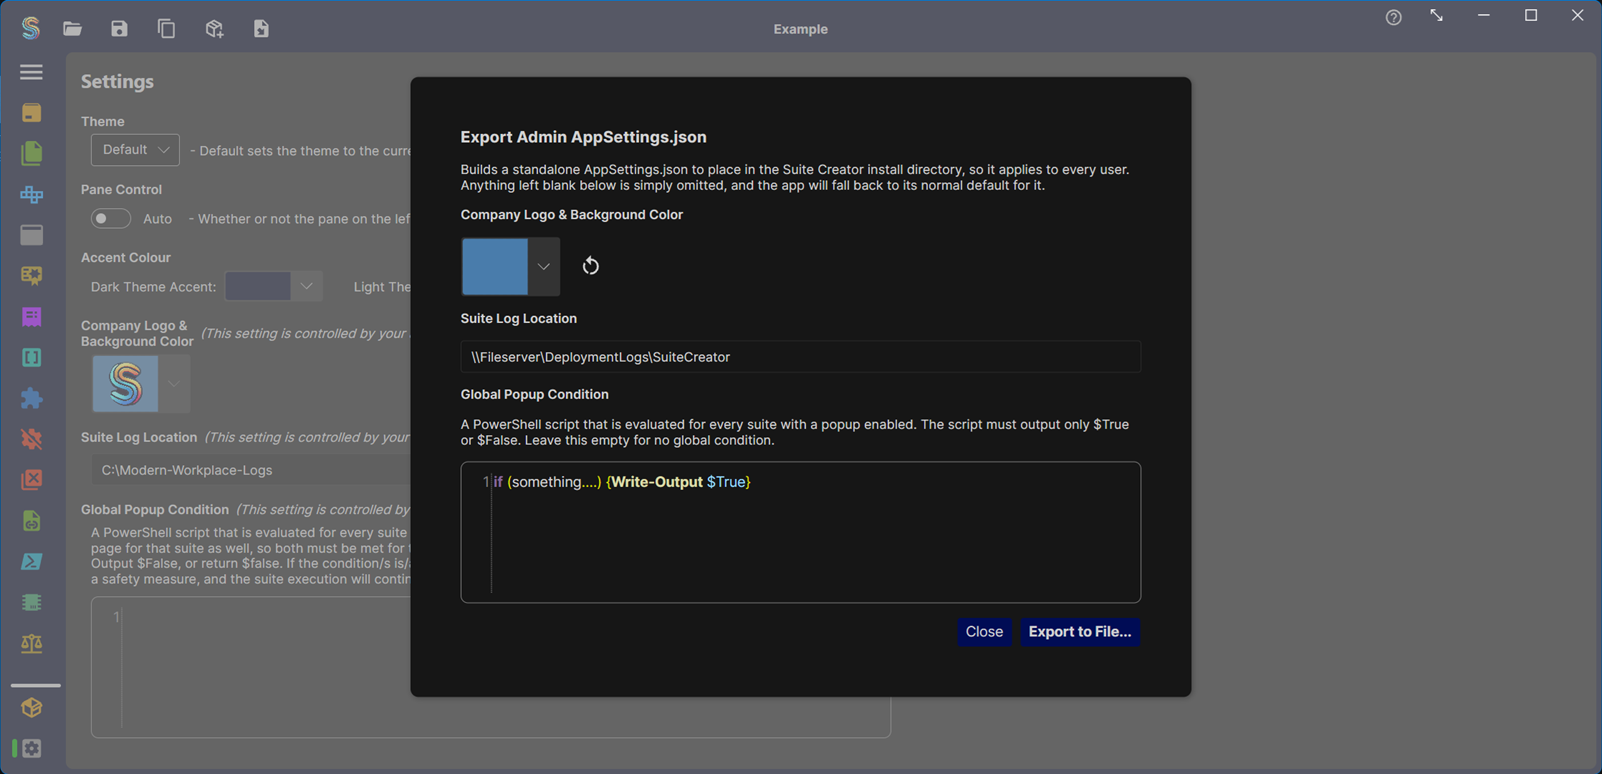Open a suite with the folder icon
1602x774 pixels.
click(72, 28)
